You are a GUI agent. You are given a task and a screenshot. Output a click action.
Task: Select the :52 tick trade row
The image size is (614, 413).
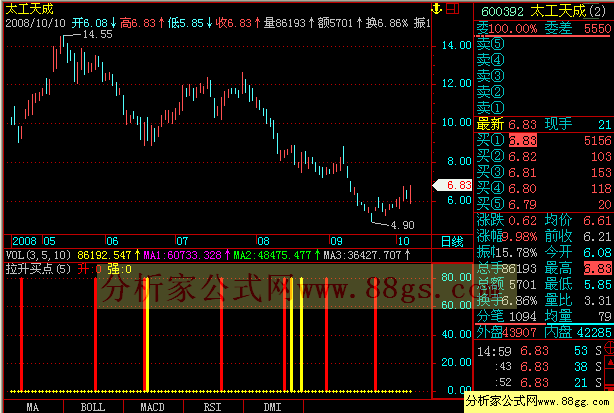540,382
